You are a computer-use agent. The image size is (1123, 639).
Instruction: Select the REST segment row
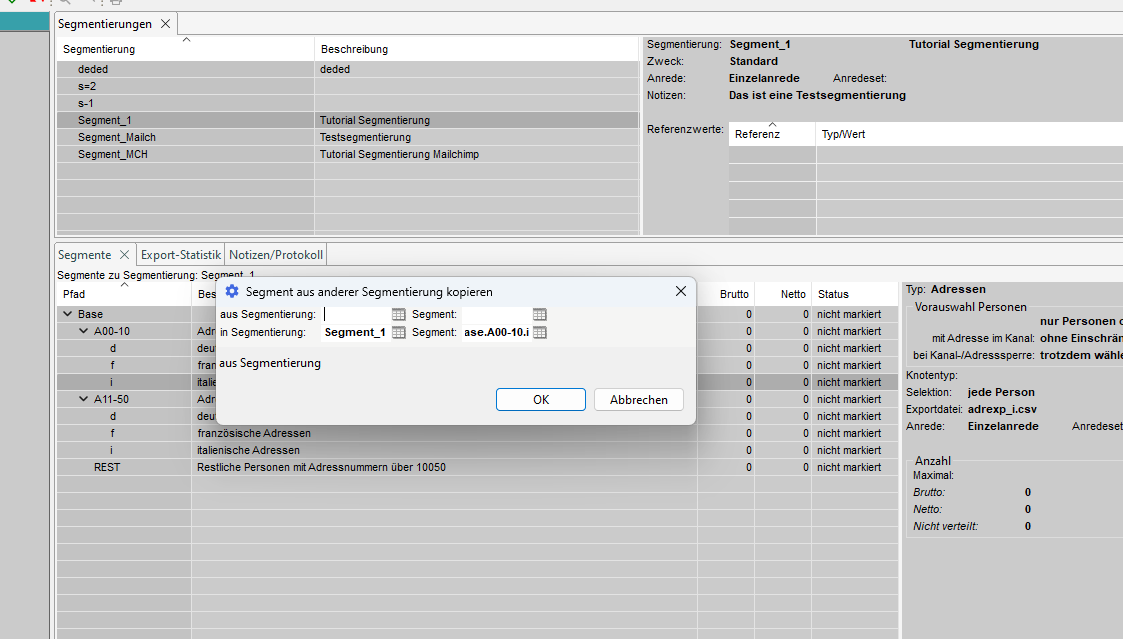tap(107, 467)
